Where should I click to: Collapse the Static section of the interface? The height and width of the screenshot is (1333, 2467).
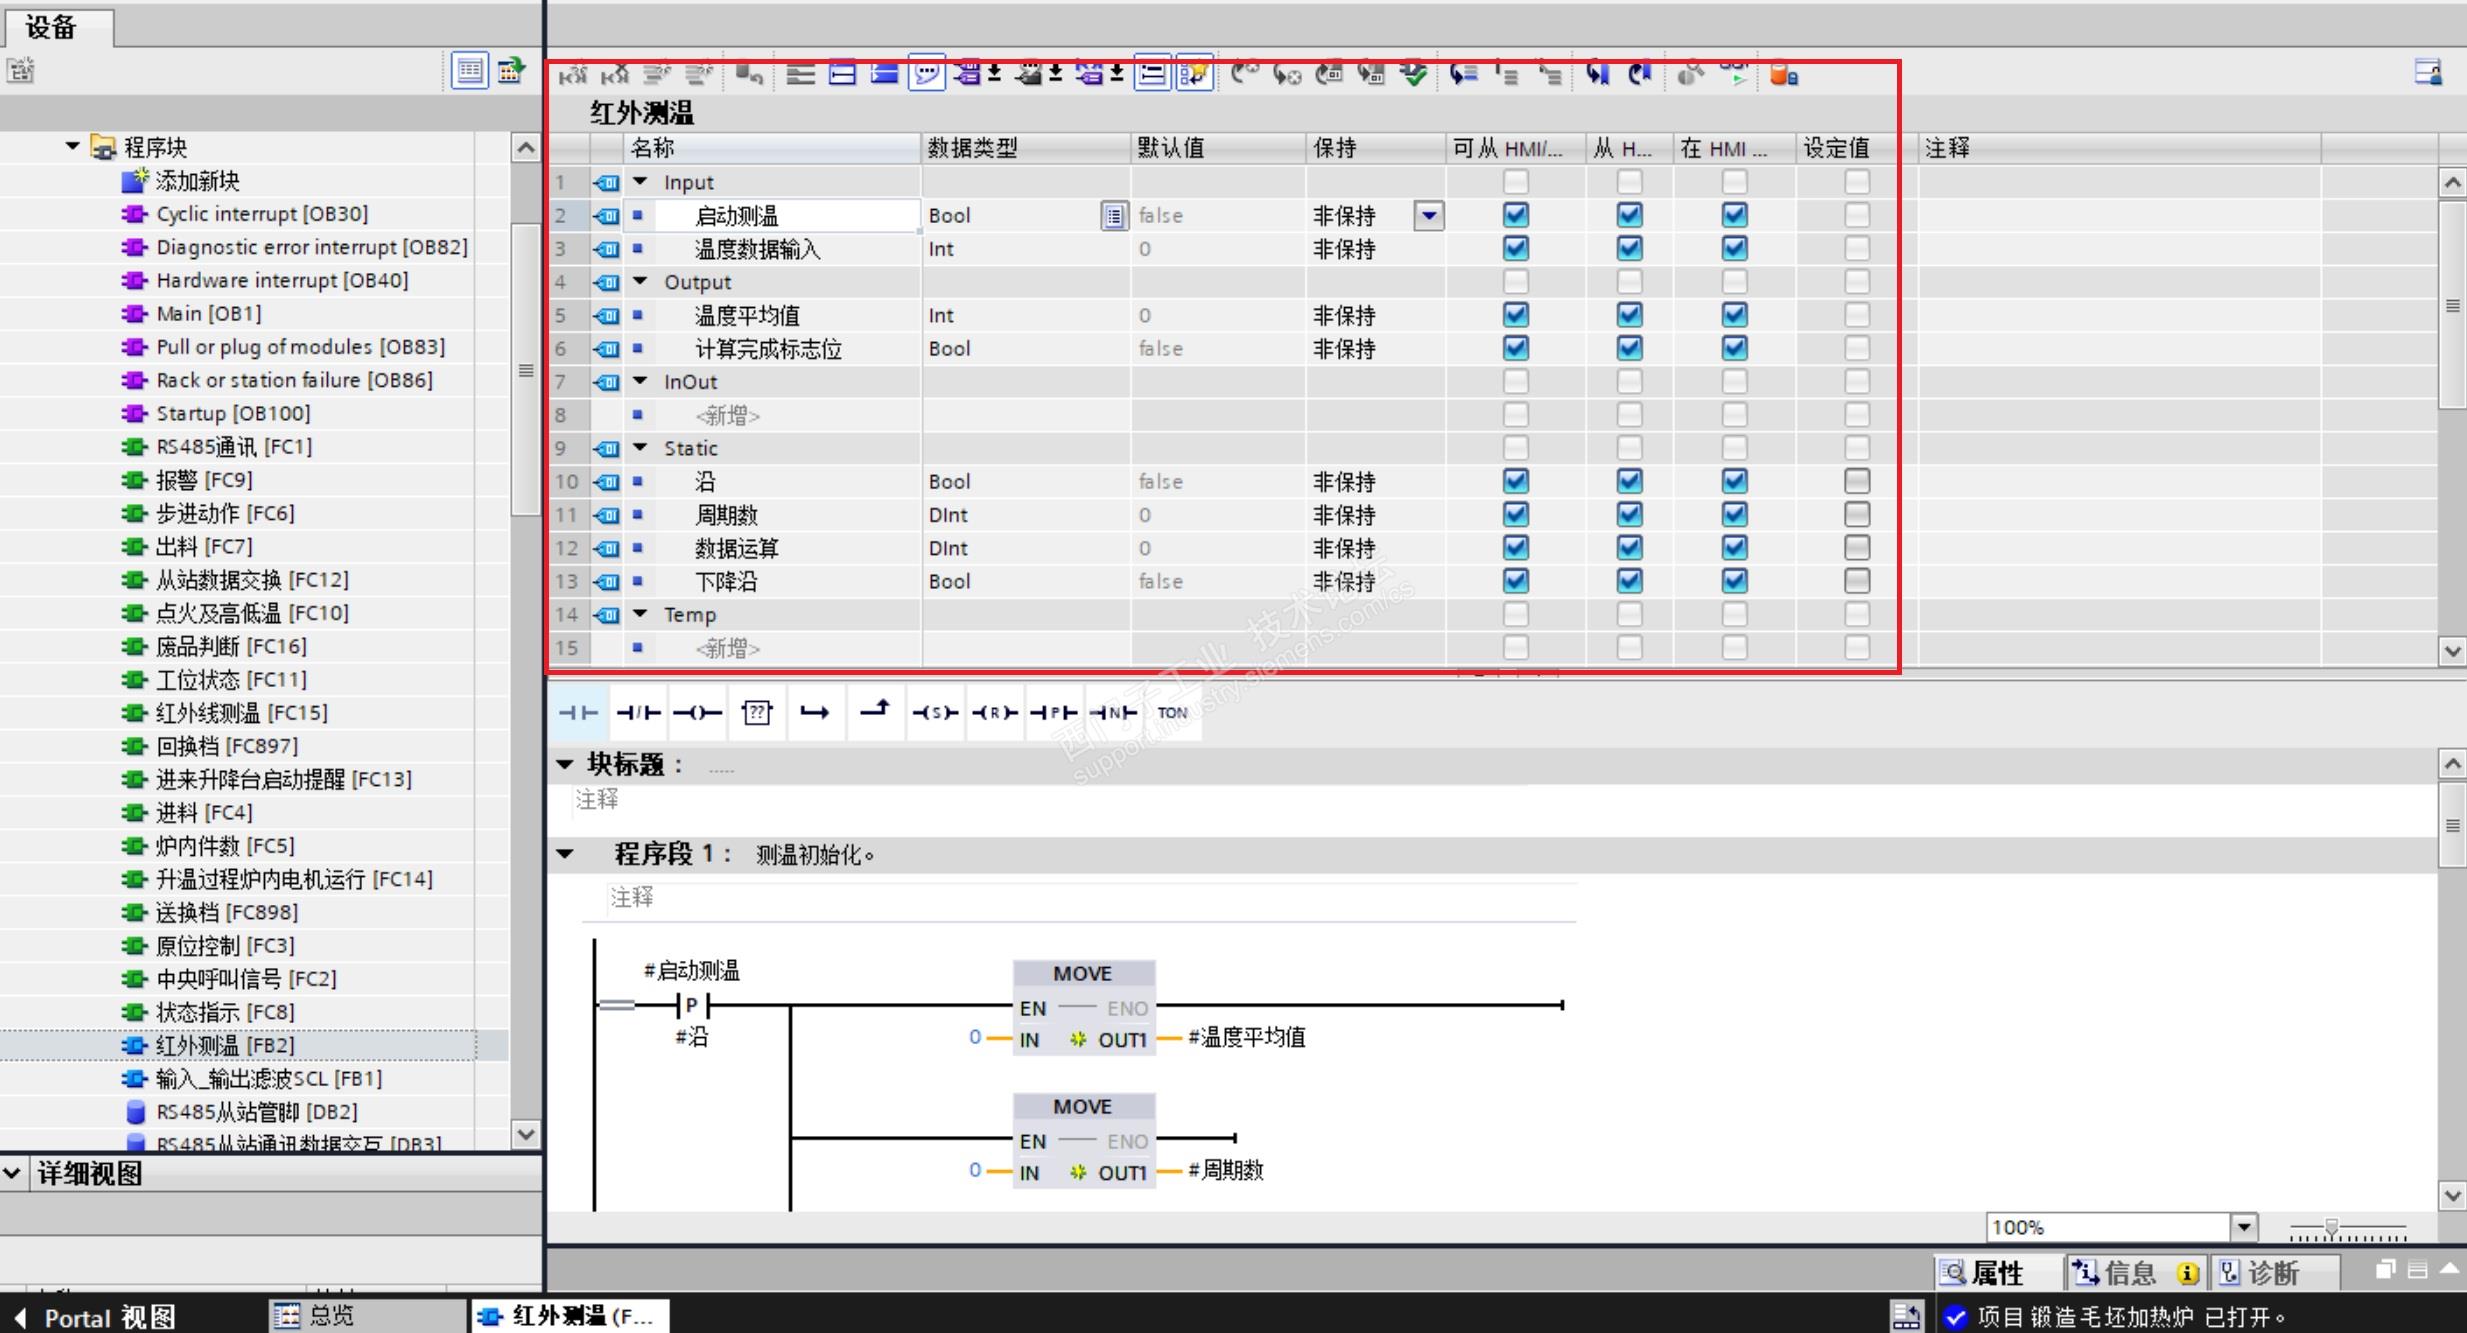click(x=641, y=448)
